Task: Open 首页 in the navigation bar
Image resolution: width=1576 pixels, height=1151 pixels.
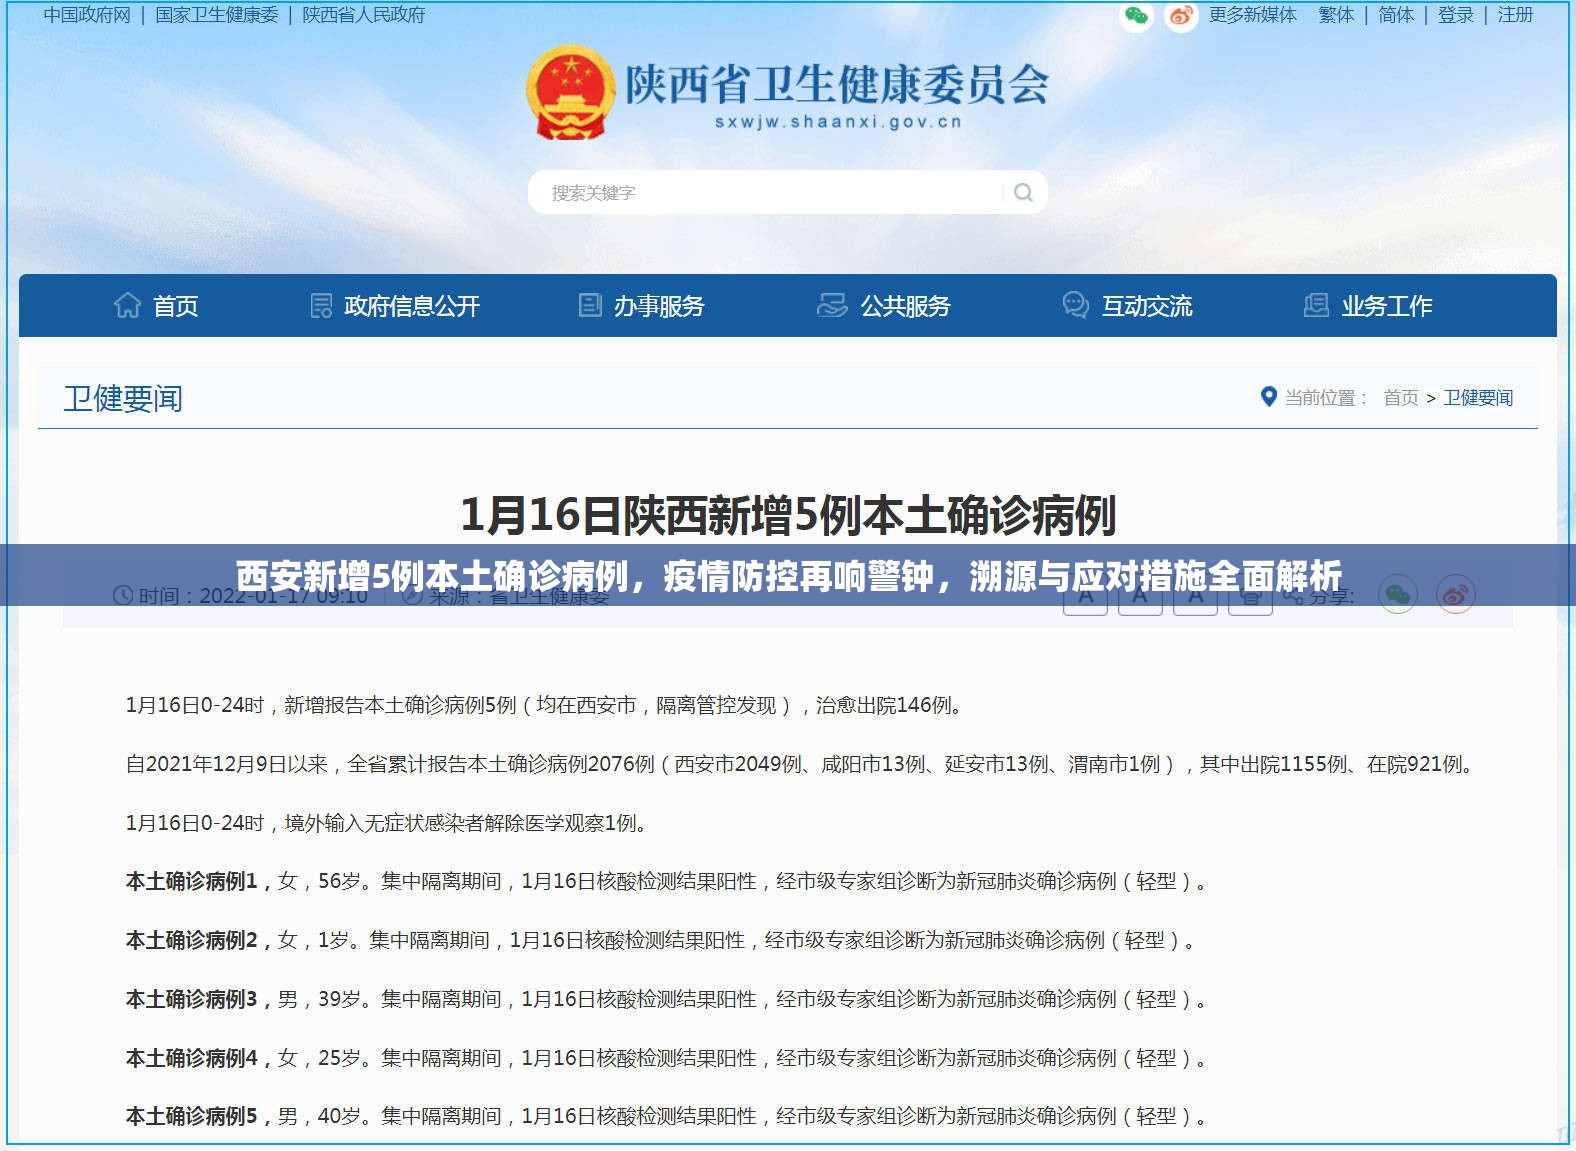Action: pyautogui.click(x=156, y=306)
